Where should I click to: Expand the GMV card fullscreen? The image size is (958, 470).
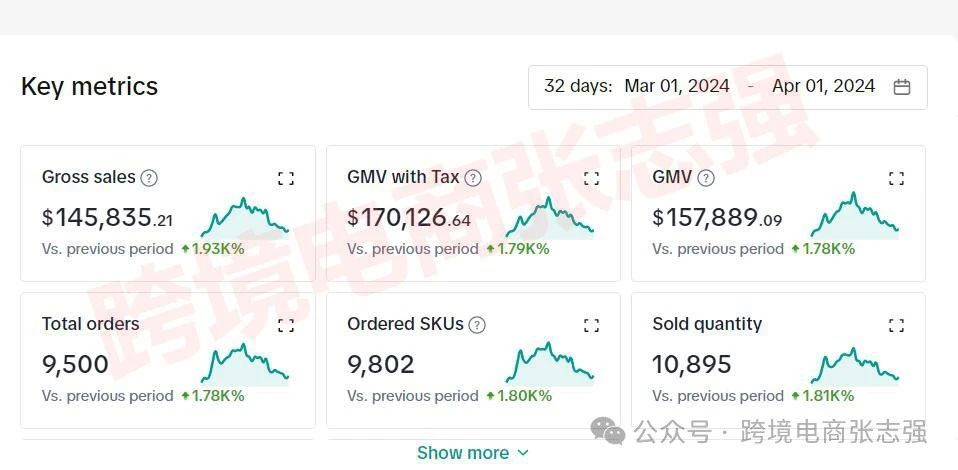pos(896,179)
